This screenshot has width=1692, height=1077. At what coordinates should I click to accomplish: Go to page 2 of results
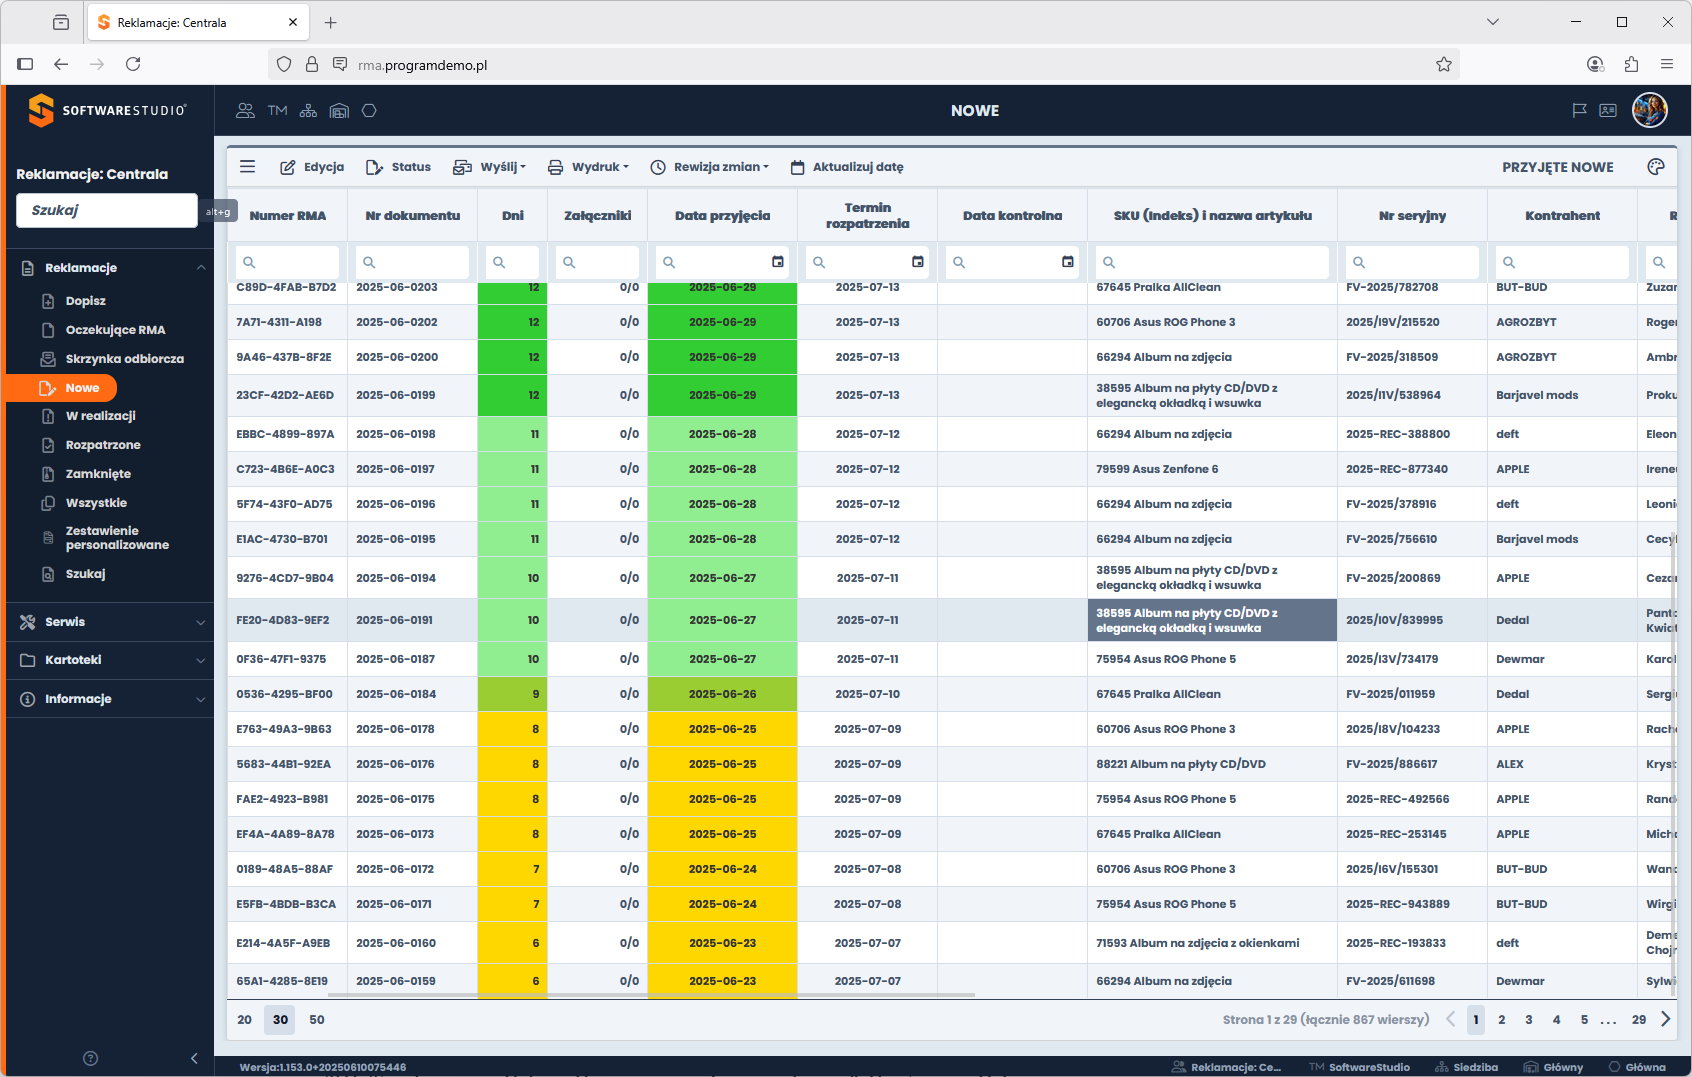click(x=1502, y=1019)
